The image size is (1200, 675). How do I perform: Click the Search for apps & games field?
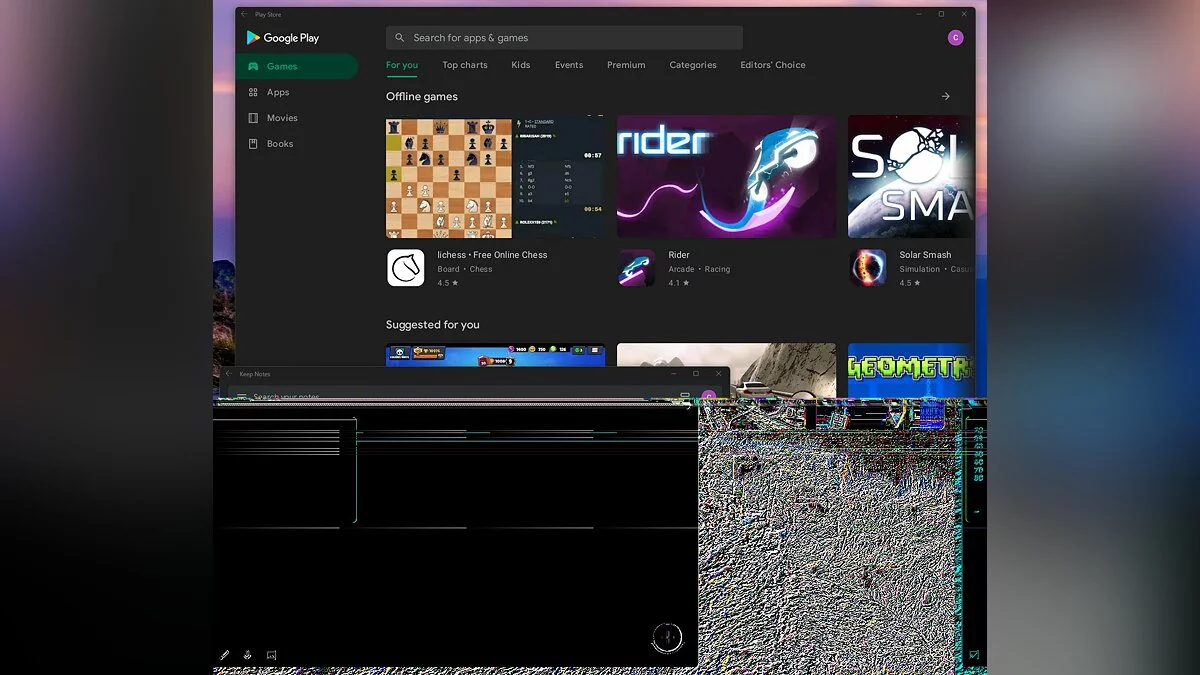click(x=564, y=38)
